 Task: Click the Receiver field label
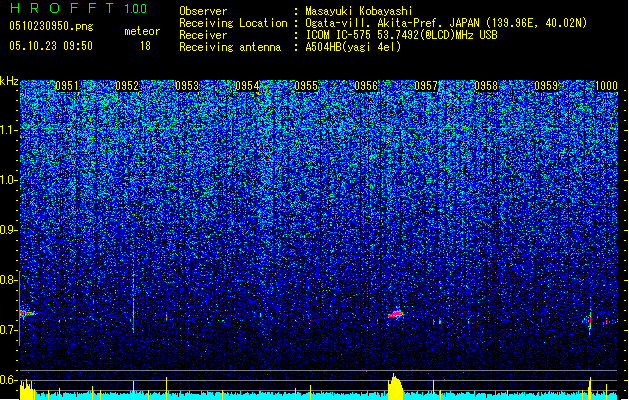point(203,35)
